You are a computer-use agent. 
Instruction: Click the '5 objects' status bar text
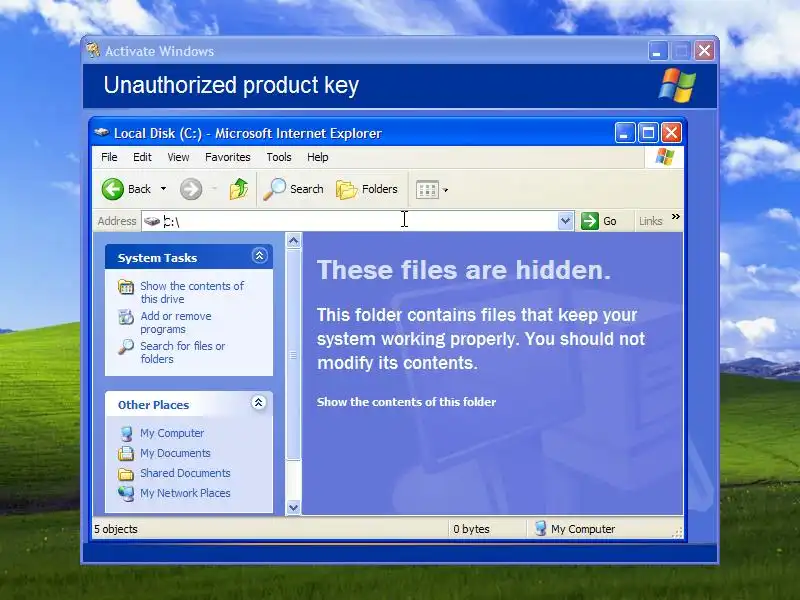[x=116, y=529]
